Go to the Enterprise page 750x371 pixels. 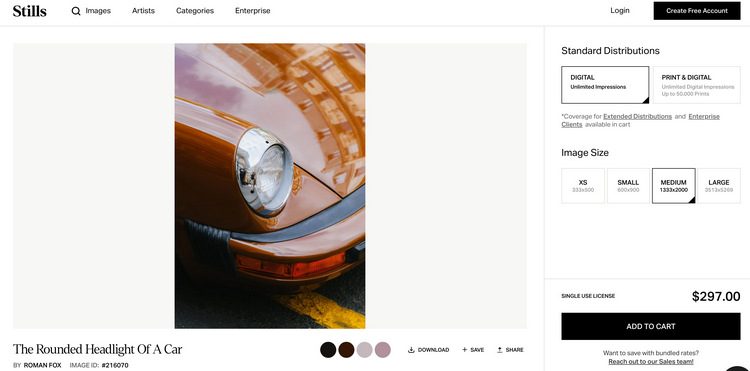[253, 11]
